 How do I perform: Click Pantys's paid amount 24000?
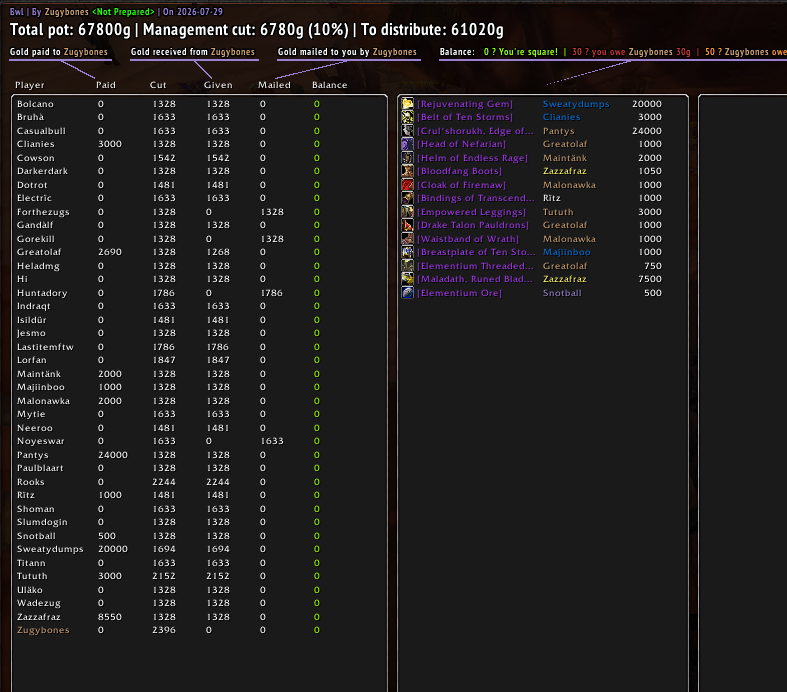(x=113, y=455)
